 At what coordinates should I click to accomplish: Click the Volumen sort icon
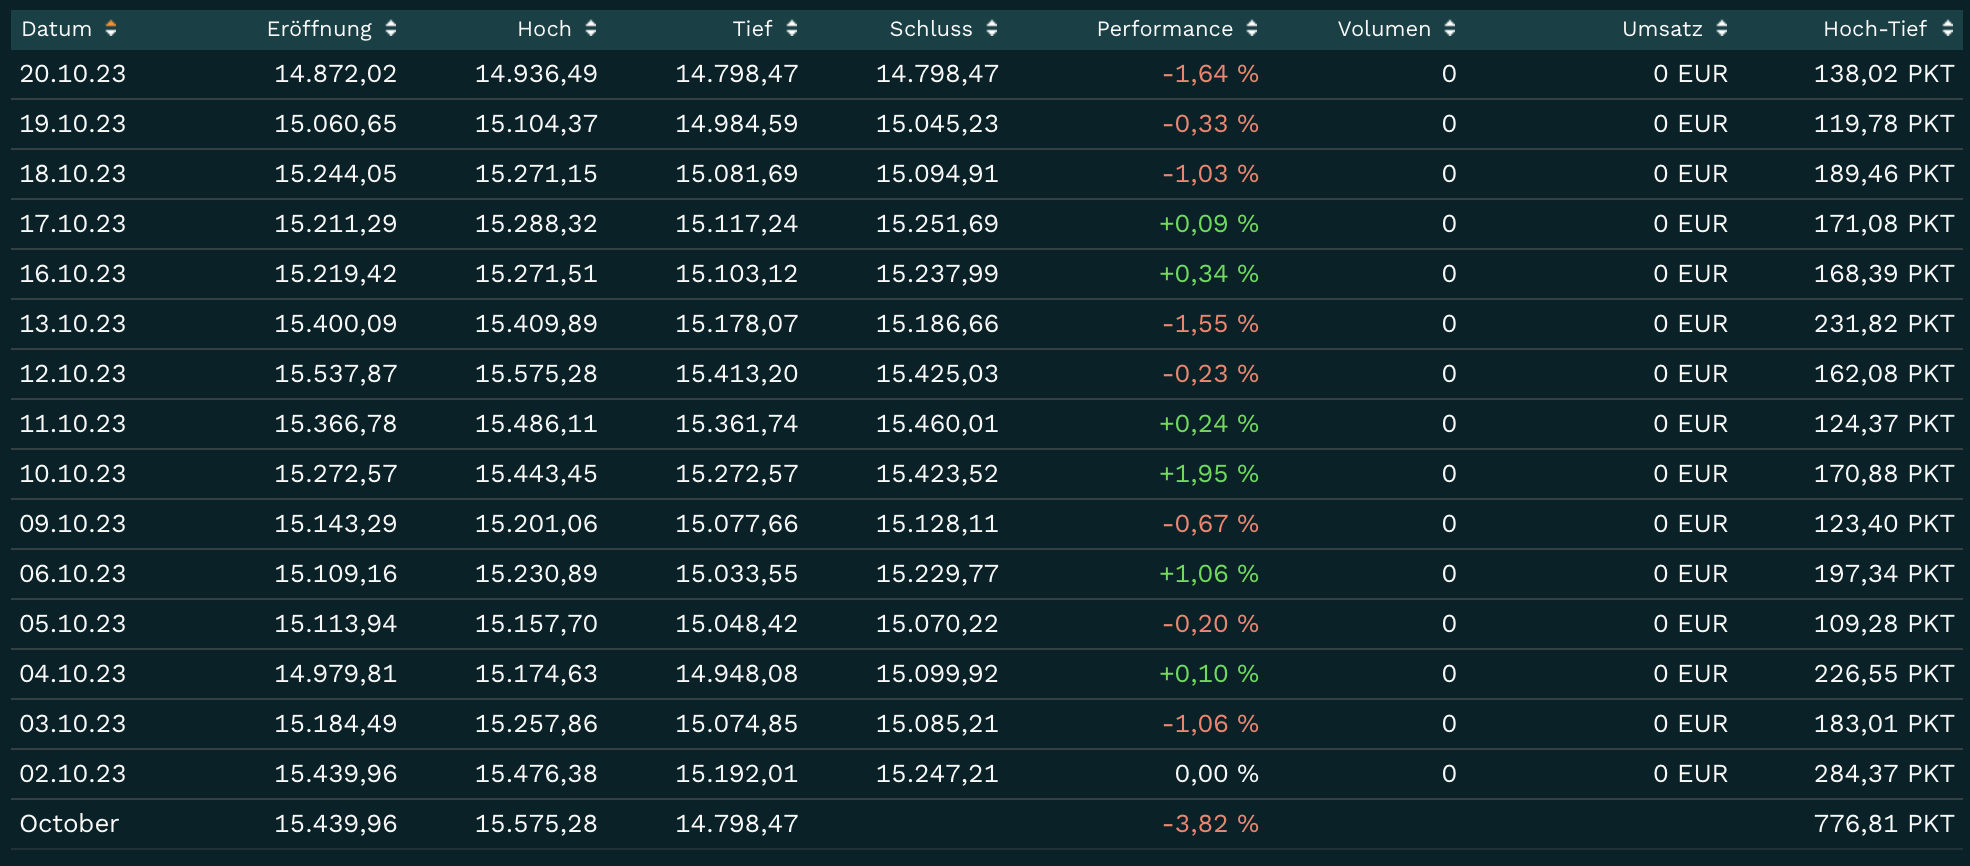tap(1450, 29)
